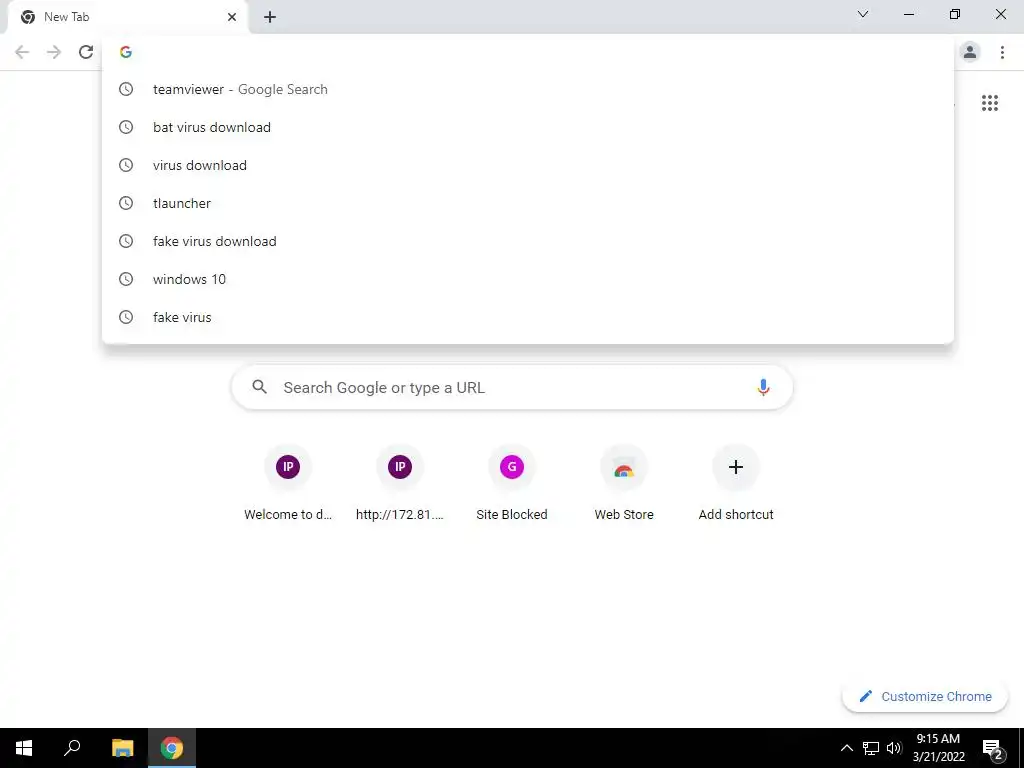Open File Explorer from the taskbar
Viewport: 1024px width, 768px height.
122,748
